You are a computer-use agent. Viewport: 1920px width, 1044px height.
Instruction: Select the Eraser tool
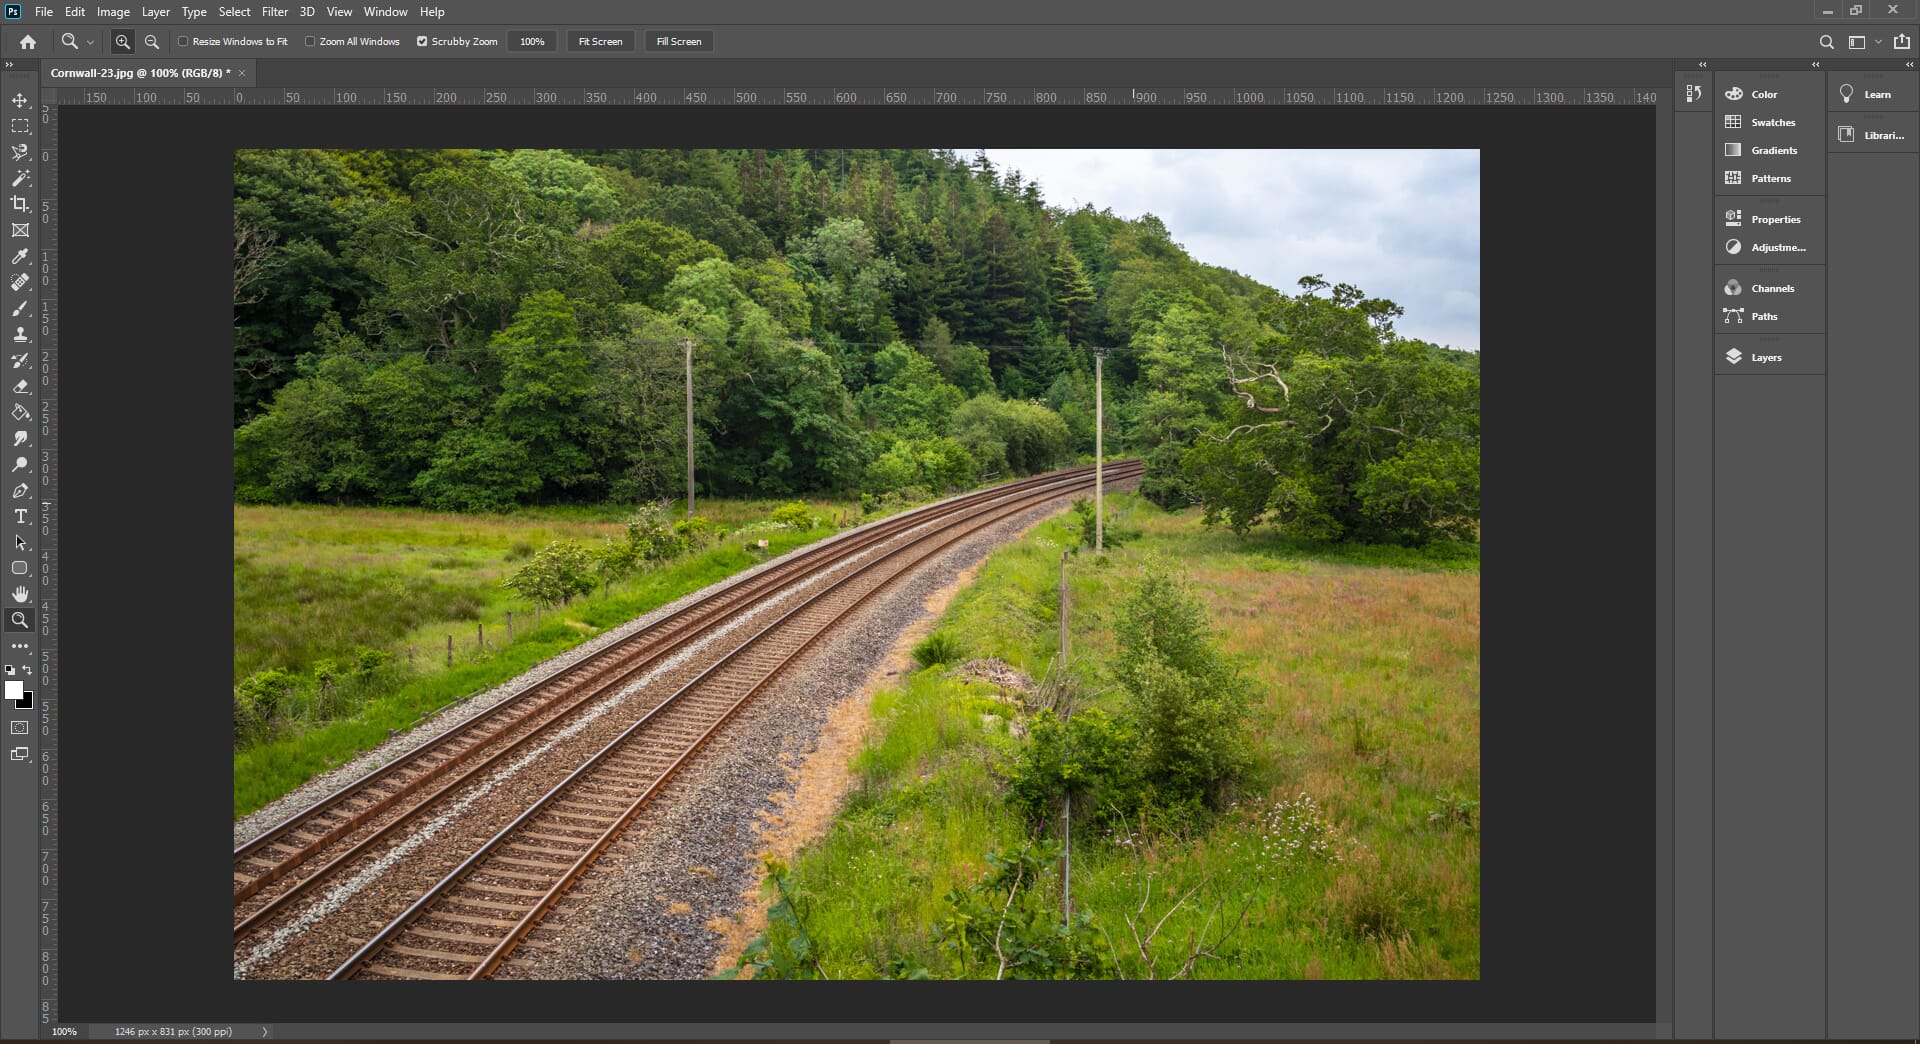pyautogui.click(x=20, y=386)
